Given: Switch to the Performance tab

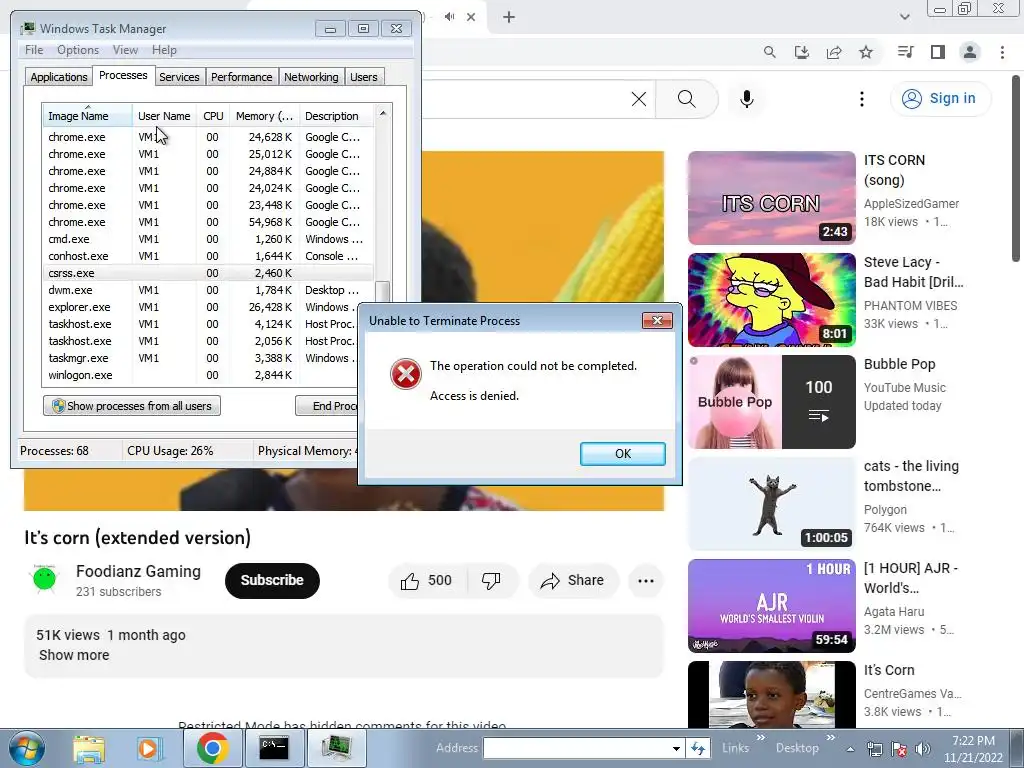Looking at the screenshot, I should pyautogui.click(x=241, y=77).
